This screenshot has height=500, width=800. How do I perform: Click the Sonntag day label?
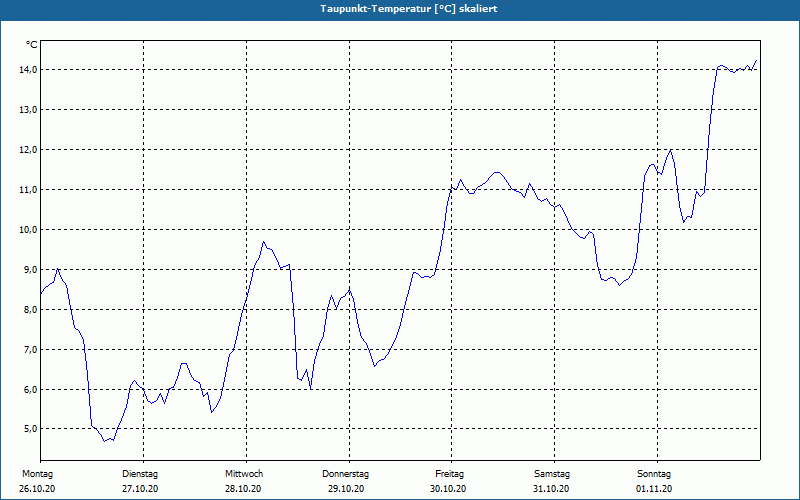[654, 474]
